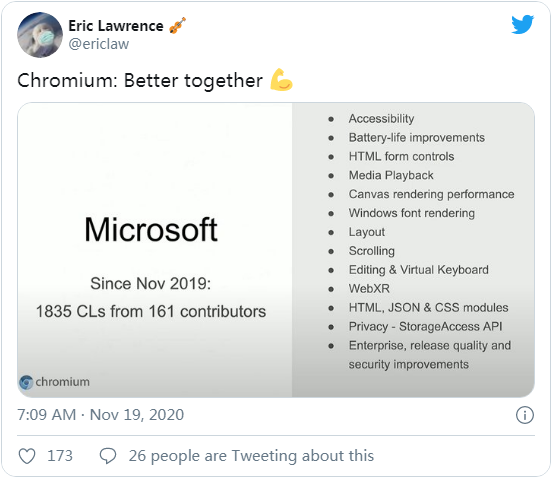Screen dimensions: 552x478
Task: Open the Eric Lawrence display name
Action: [x=116, y=26]
